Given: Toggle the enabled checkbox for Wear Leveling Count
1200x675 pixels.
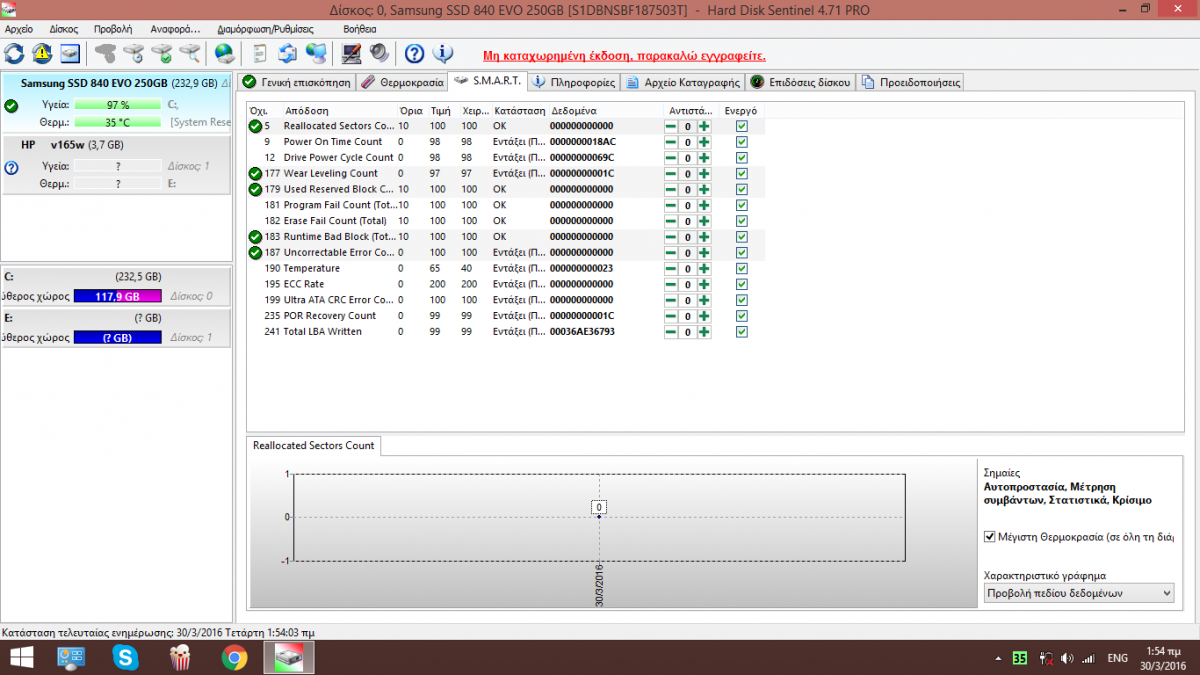Looking at the screenshot, I should pos(741,174).
